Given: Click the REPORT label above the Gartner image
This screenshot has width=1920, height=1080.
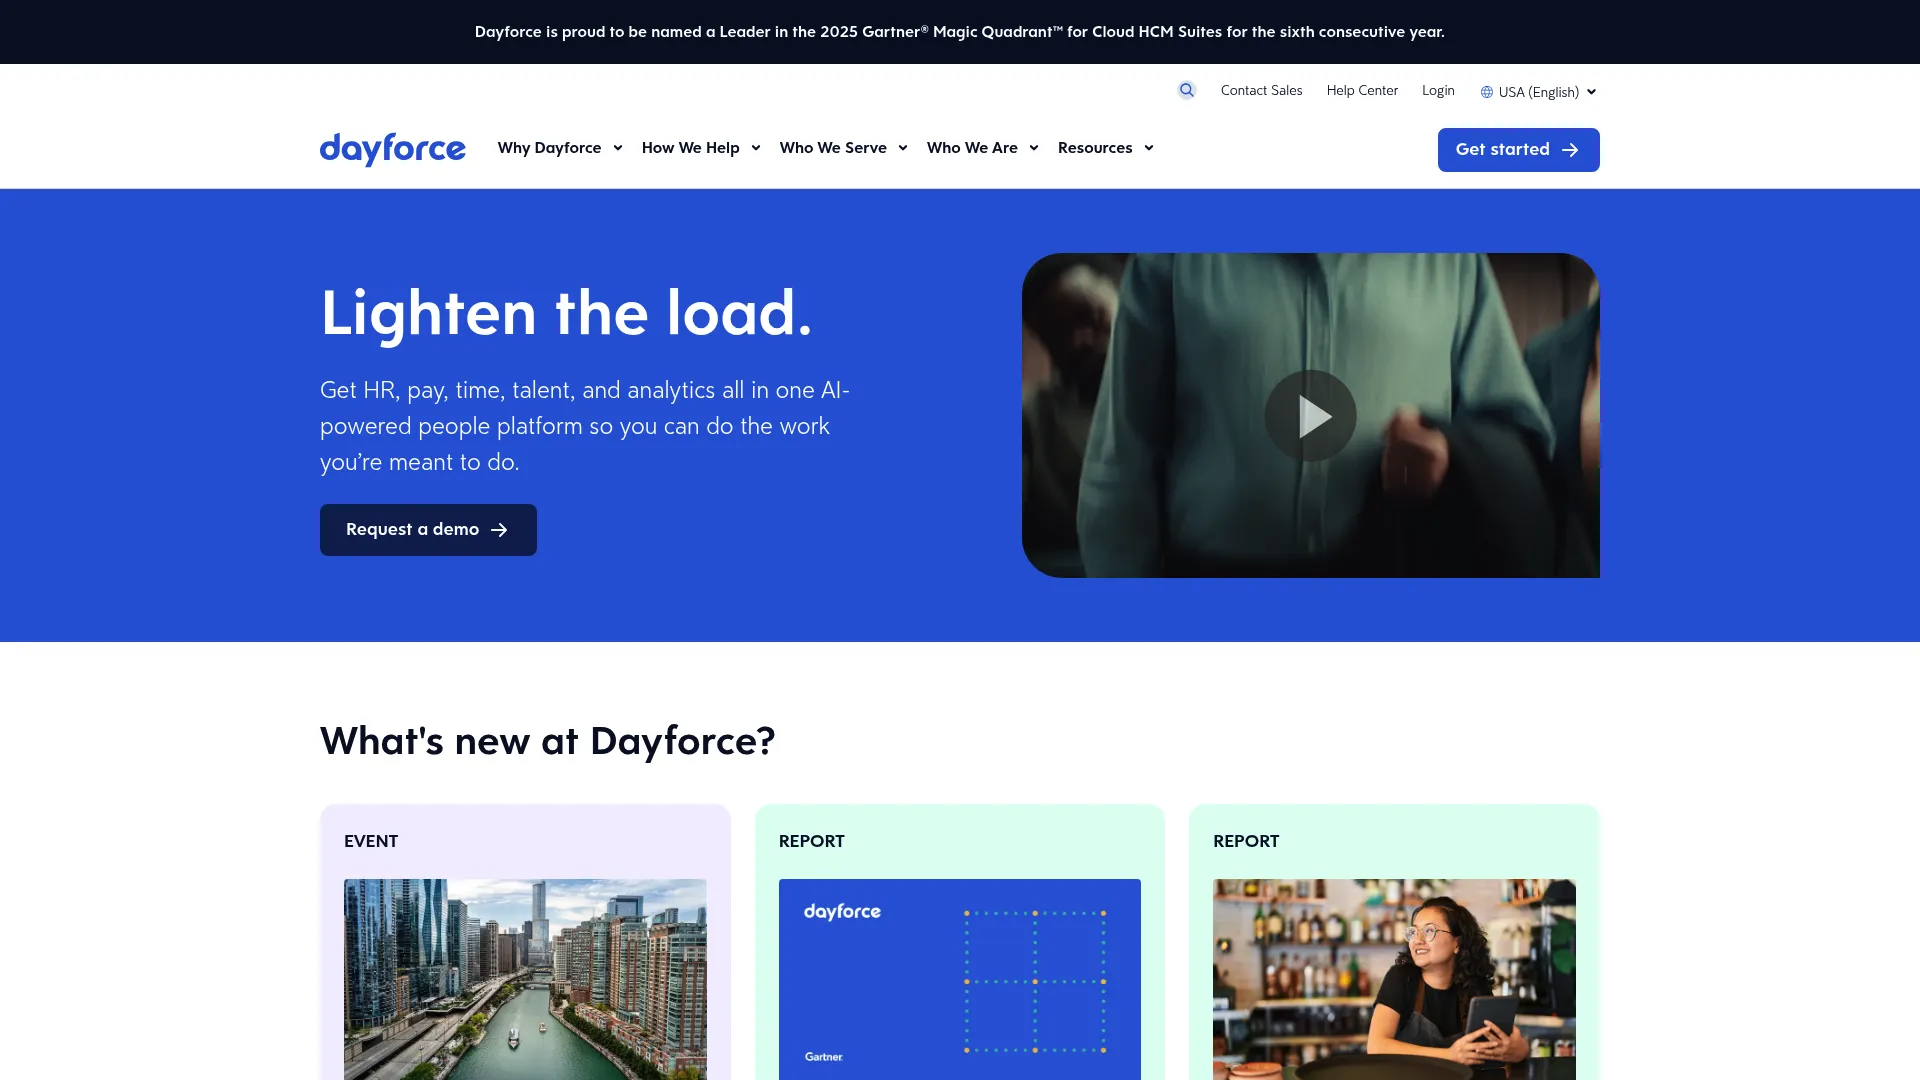Looking at the screenshot, I should [x=811, y=841].
